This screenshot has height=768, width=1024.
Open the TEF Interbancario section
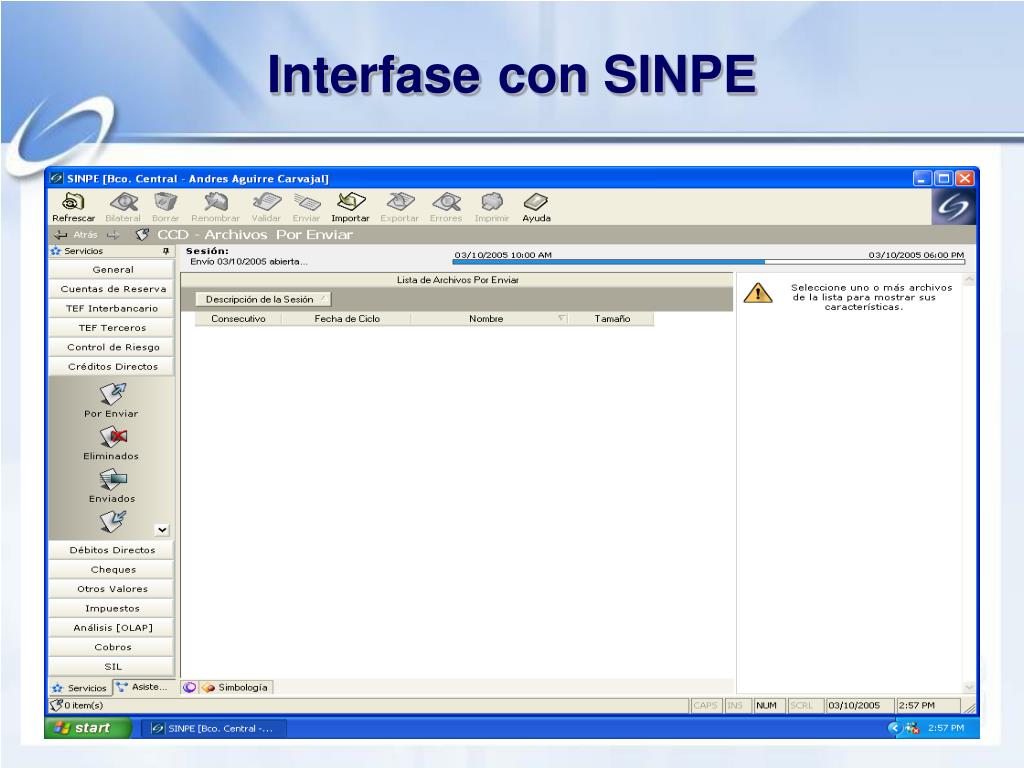(112, 308)
